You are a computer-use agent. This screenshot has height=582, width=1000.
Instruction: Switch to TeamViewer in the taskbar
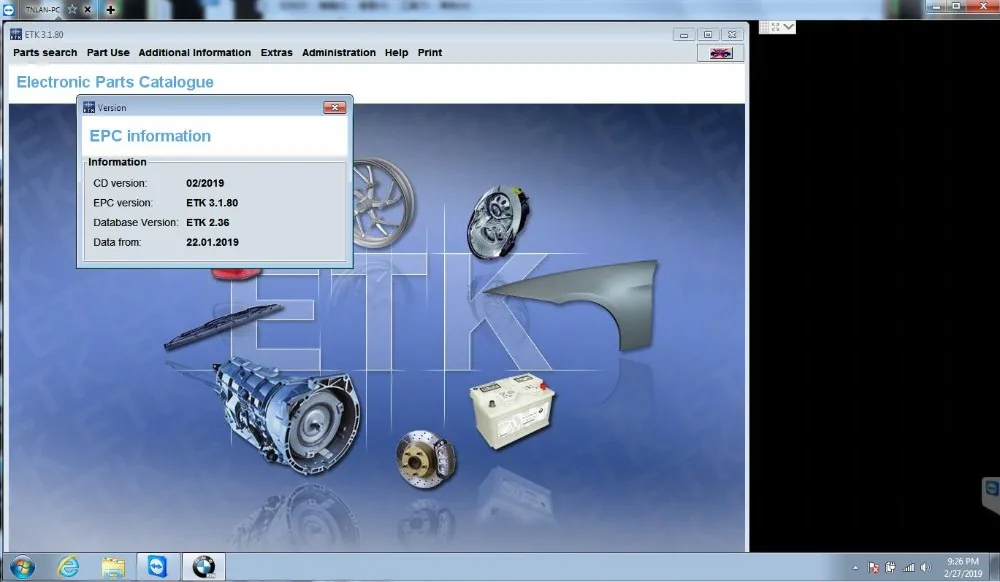point(158,567)
